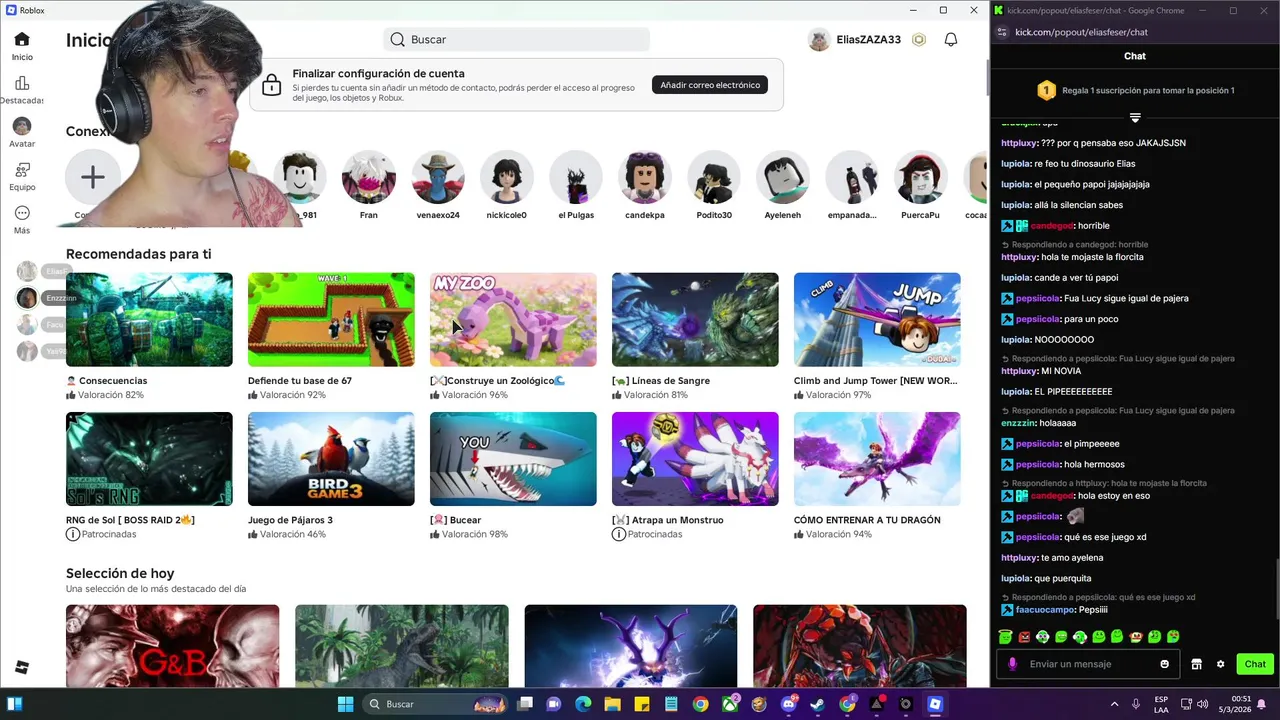Image resolution: width=1280 pixels, height=720 pixels.
Task: Click Añadir correo electrónico button
Action: [x=710, y=85]
